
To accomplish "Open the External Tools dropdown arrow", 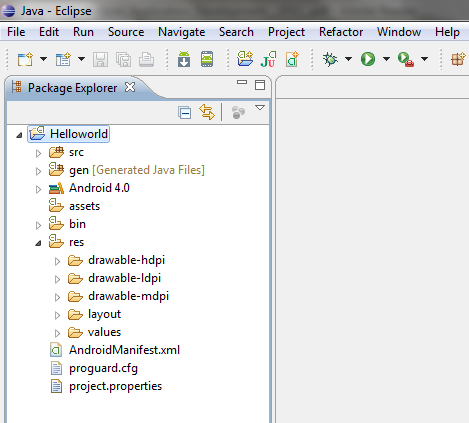I will click(x=424, y=59).
